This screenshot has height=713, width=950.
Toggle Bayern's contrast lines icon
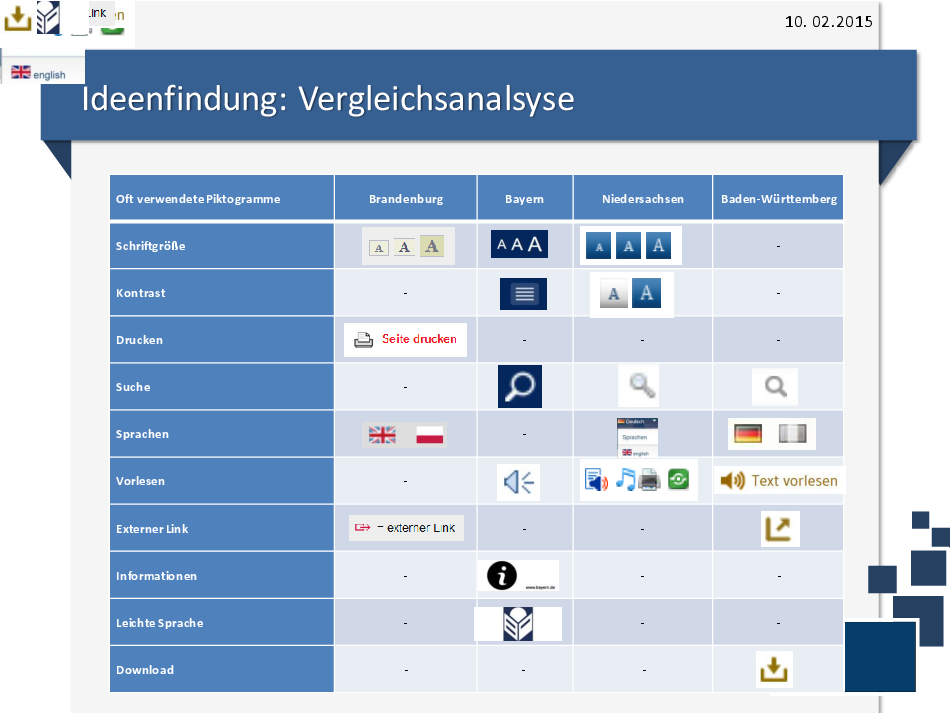(x=524, y=294)
